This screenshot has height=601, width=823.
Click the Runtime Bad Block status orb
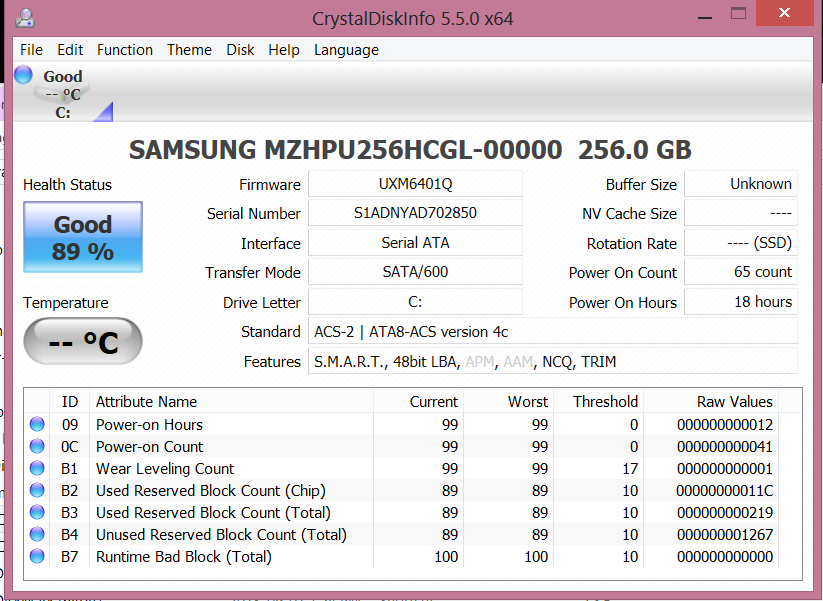pos(37,557)
